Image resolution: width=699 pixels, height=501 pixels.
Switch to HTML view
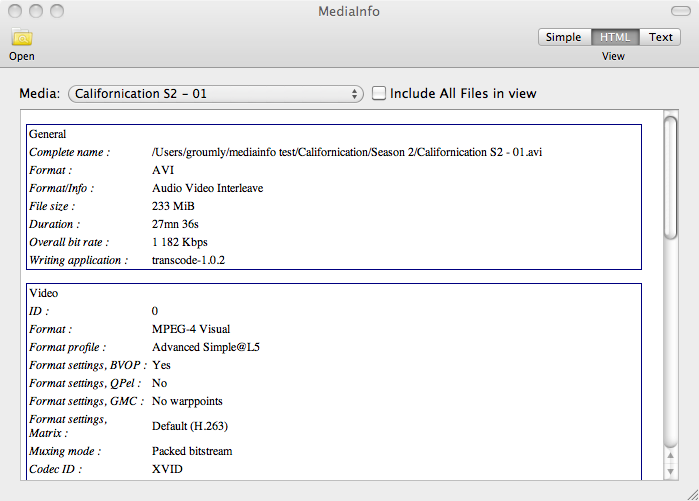point(615,37)
